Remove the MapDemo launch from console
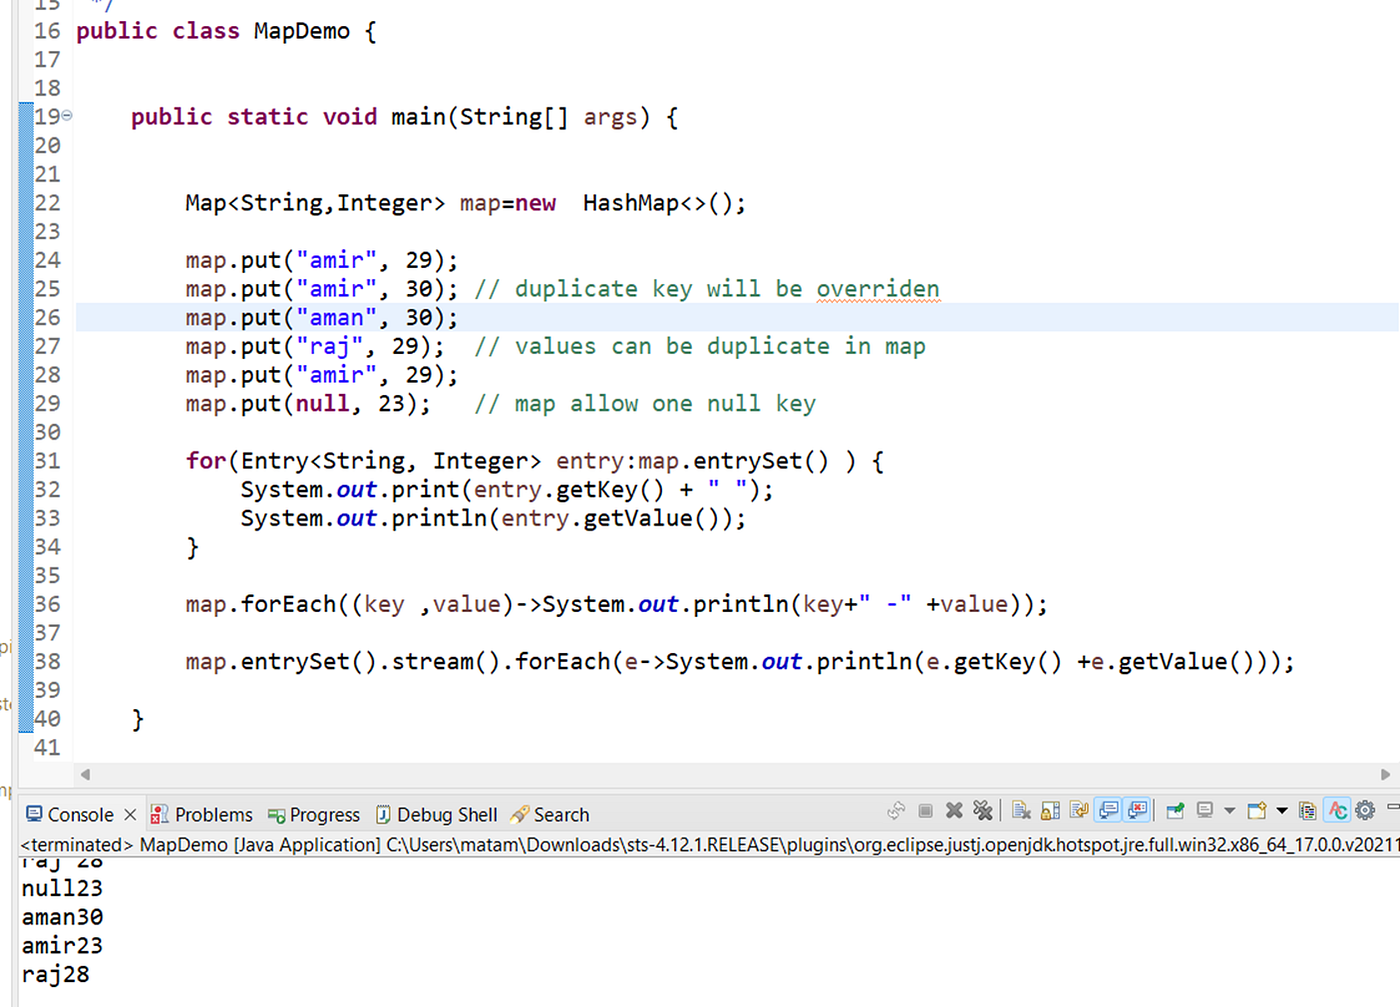Viewport: 1400px width, 1007px height. coord(953,810)
